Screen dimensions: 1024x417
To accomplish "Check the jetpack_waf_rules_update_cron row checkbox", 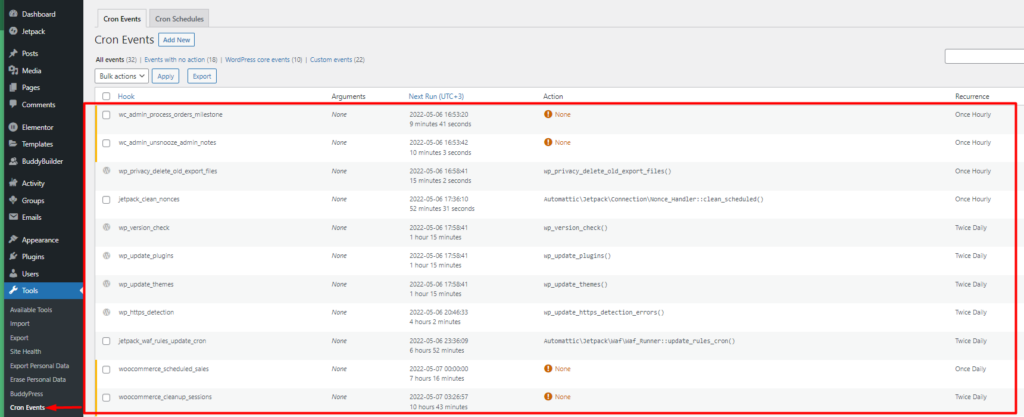I will coord(106,341).
